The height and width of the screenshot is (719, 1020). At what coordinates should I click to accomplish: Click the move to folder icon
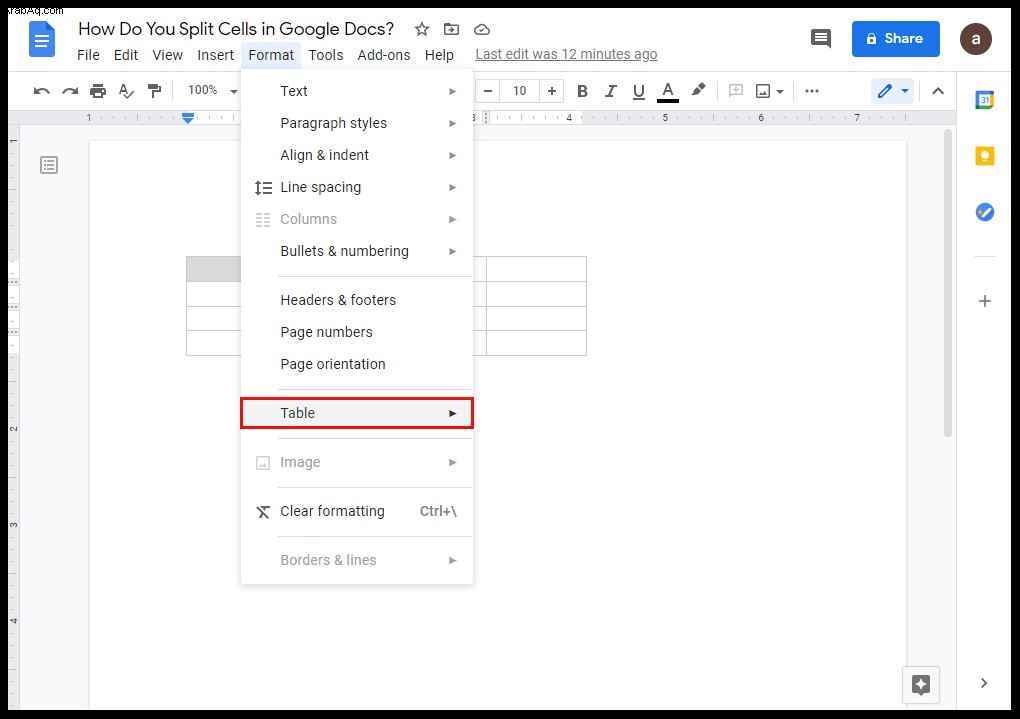click(451, 29)
